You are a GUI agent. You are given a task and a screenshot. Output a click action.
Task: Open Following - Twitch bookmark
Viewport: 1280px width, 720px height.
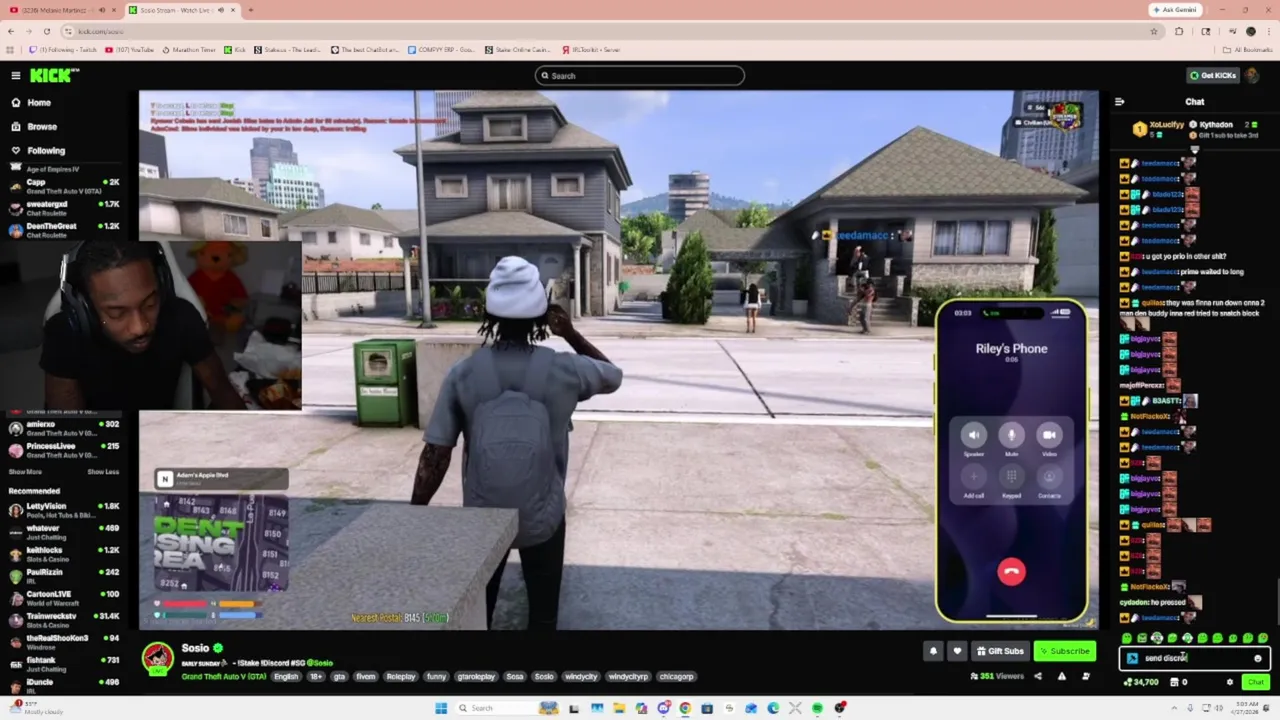(x=63, y=49)
